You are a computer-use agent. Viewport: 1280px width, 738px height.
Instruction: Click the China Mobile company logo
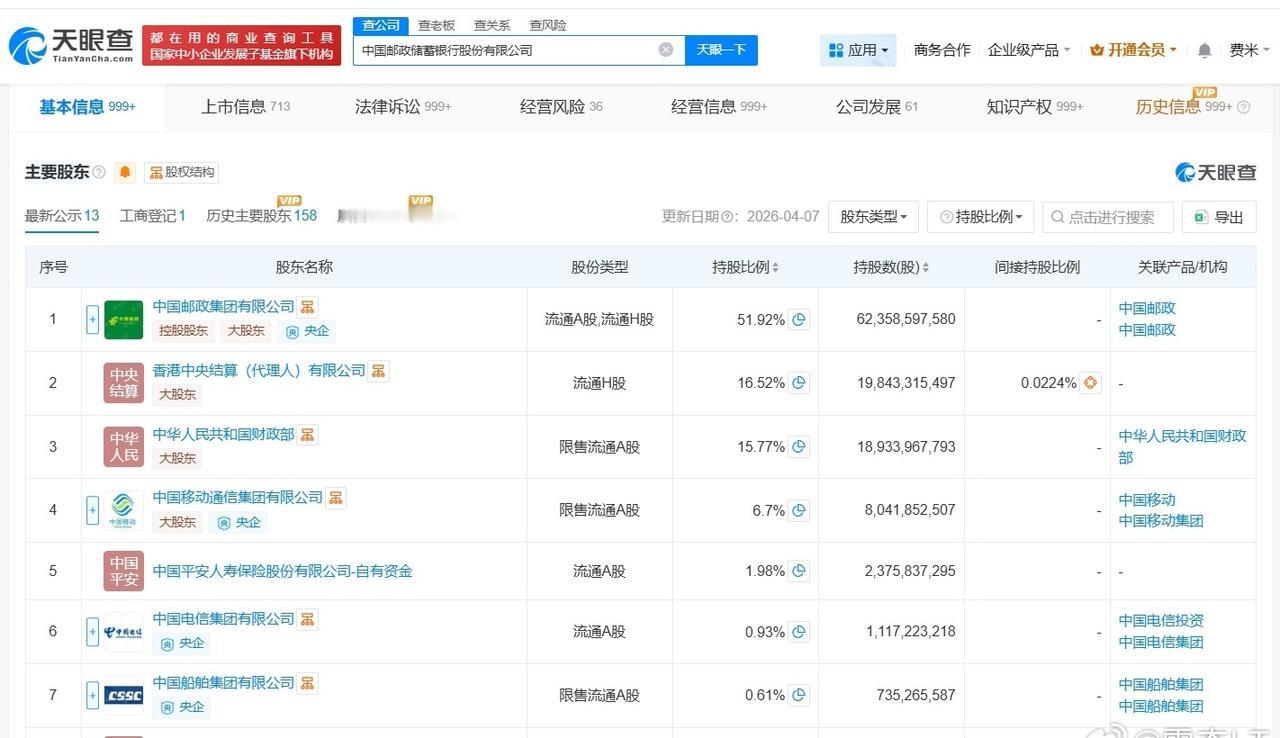tap(124, 510)
